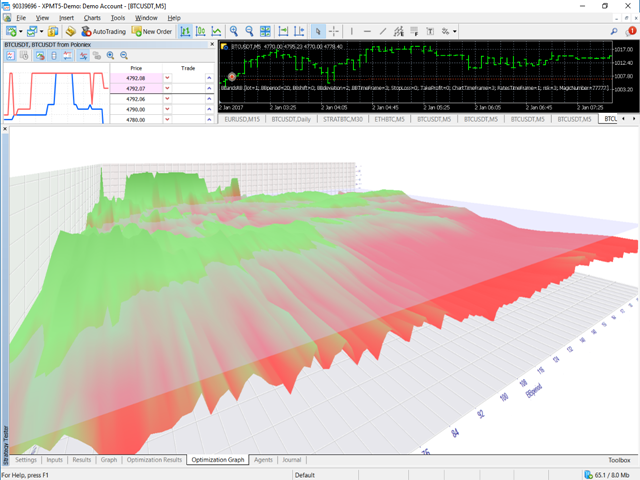
Task: Switch to the EURUSD,M15 chart tab
Action: [x=242, y=119]
